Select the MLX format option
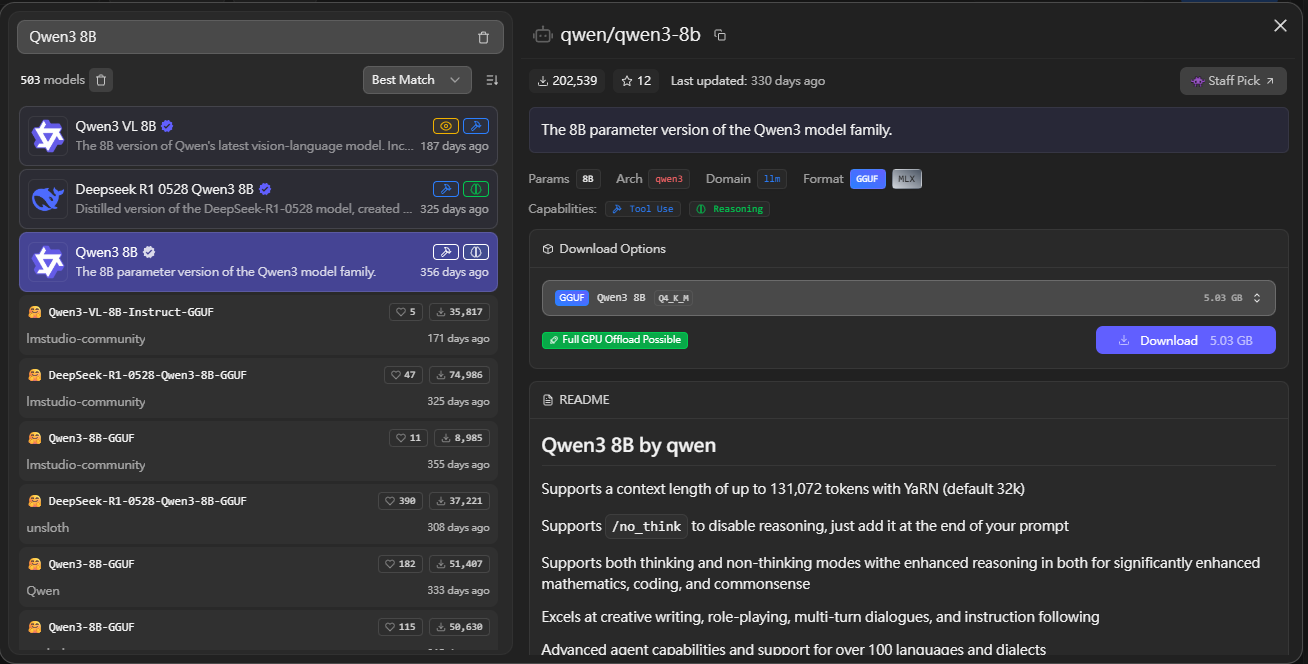1308x664 pixels. pyautogui.click(x=907, y=179)
